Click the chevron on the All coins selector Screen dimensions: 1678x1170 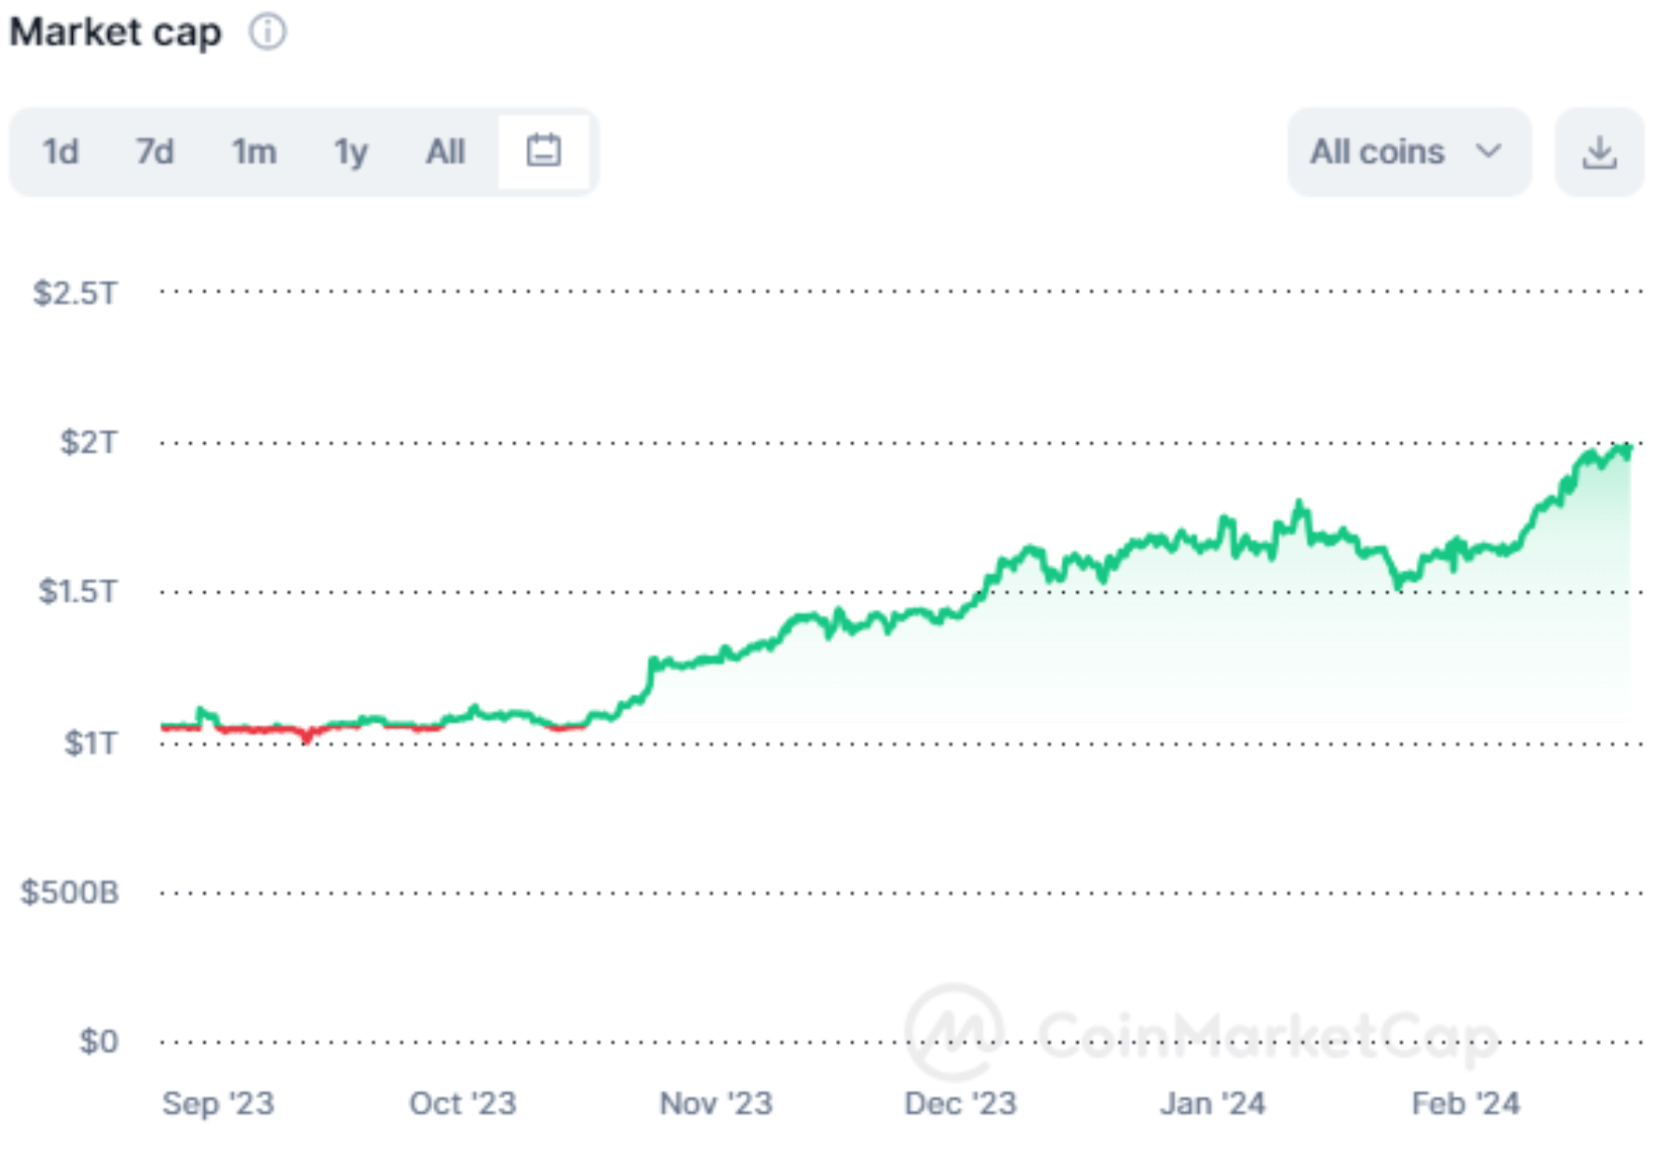[1489, 151]
